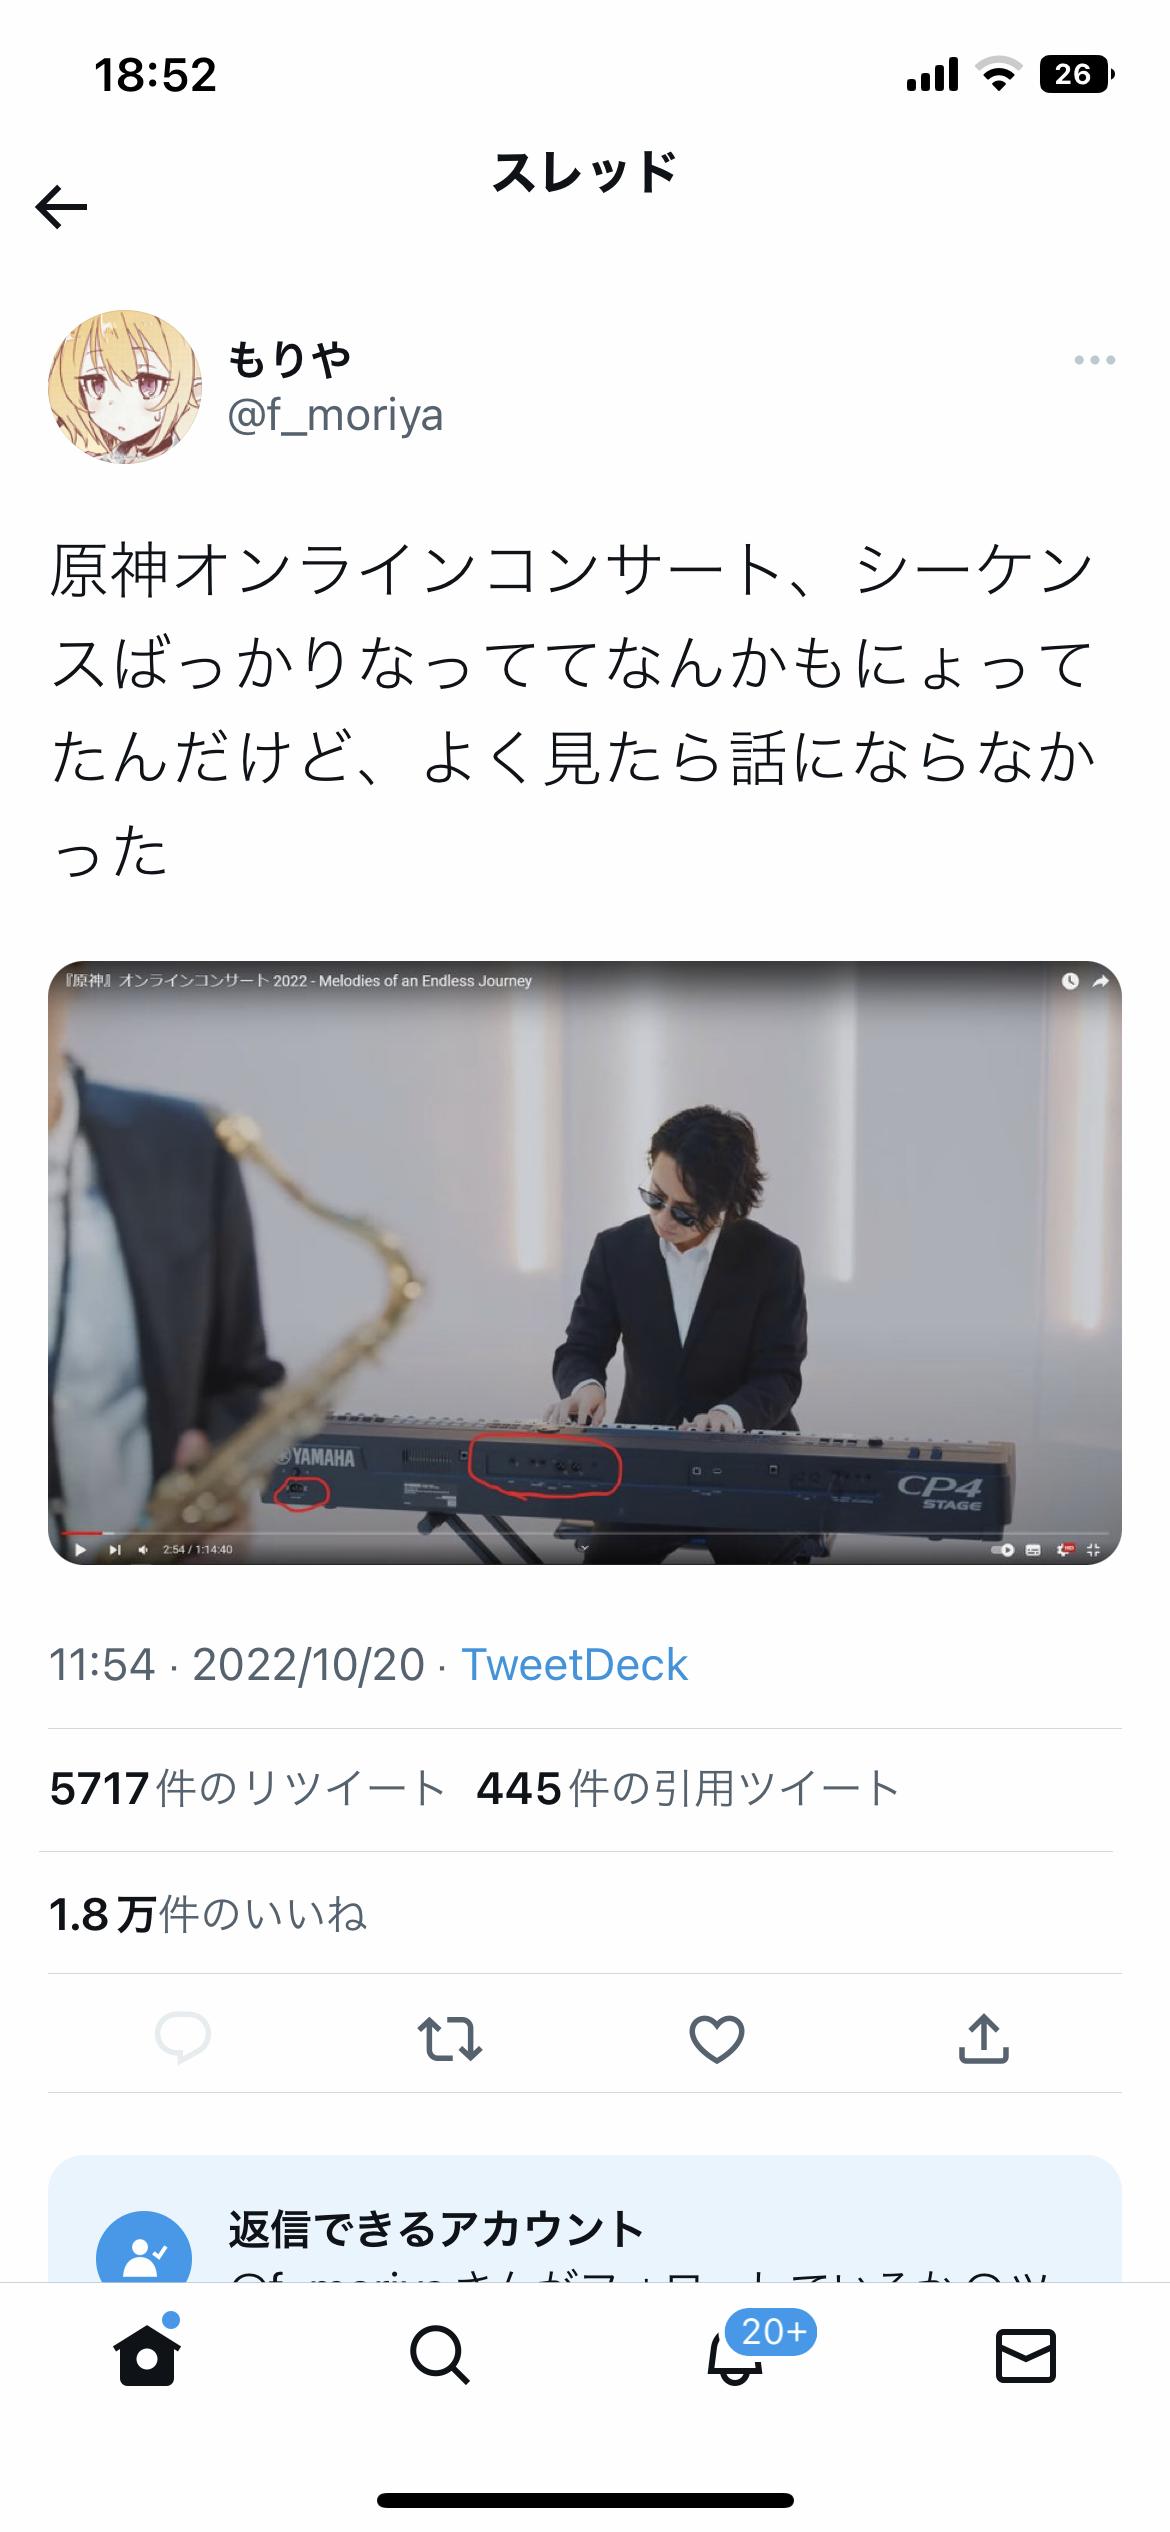The image size is (1170, 2532).
Task: Tap the share upload icon
Action: (984, 2038)
